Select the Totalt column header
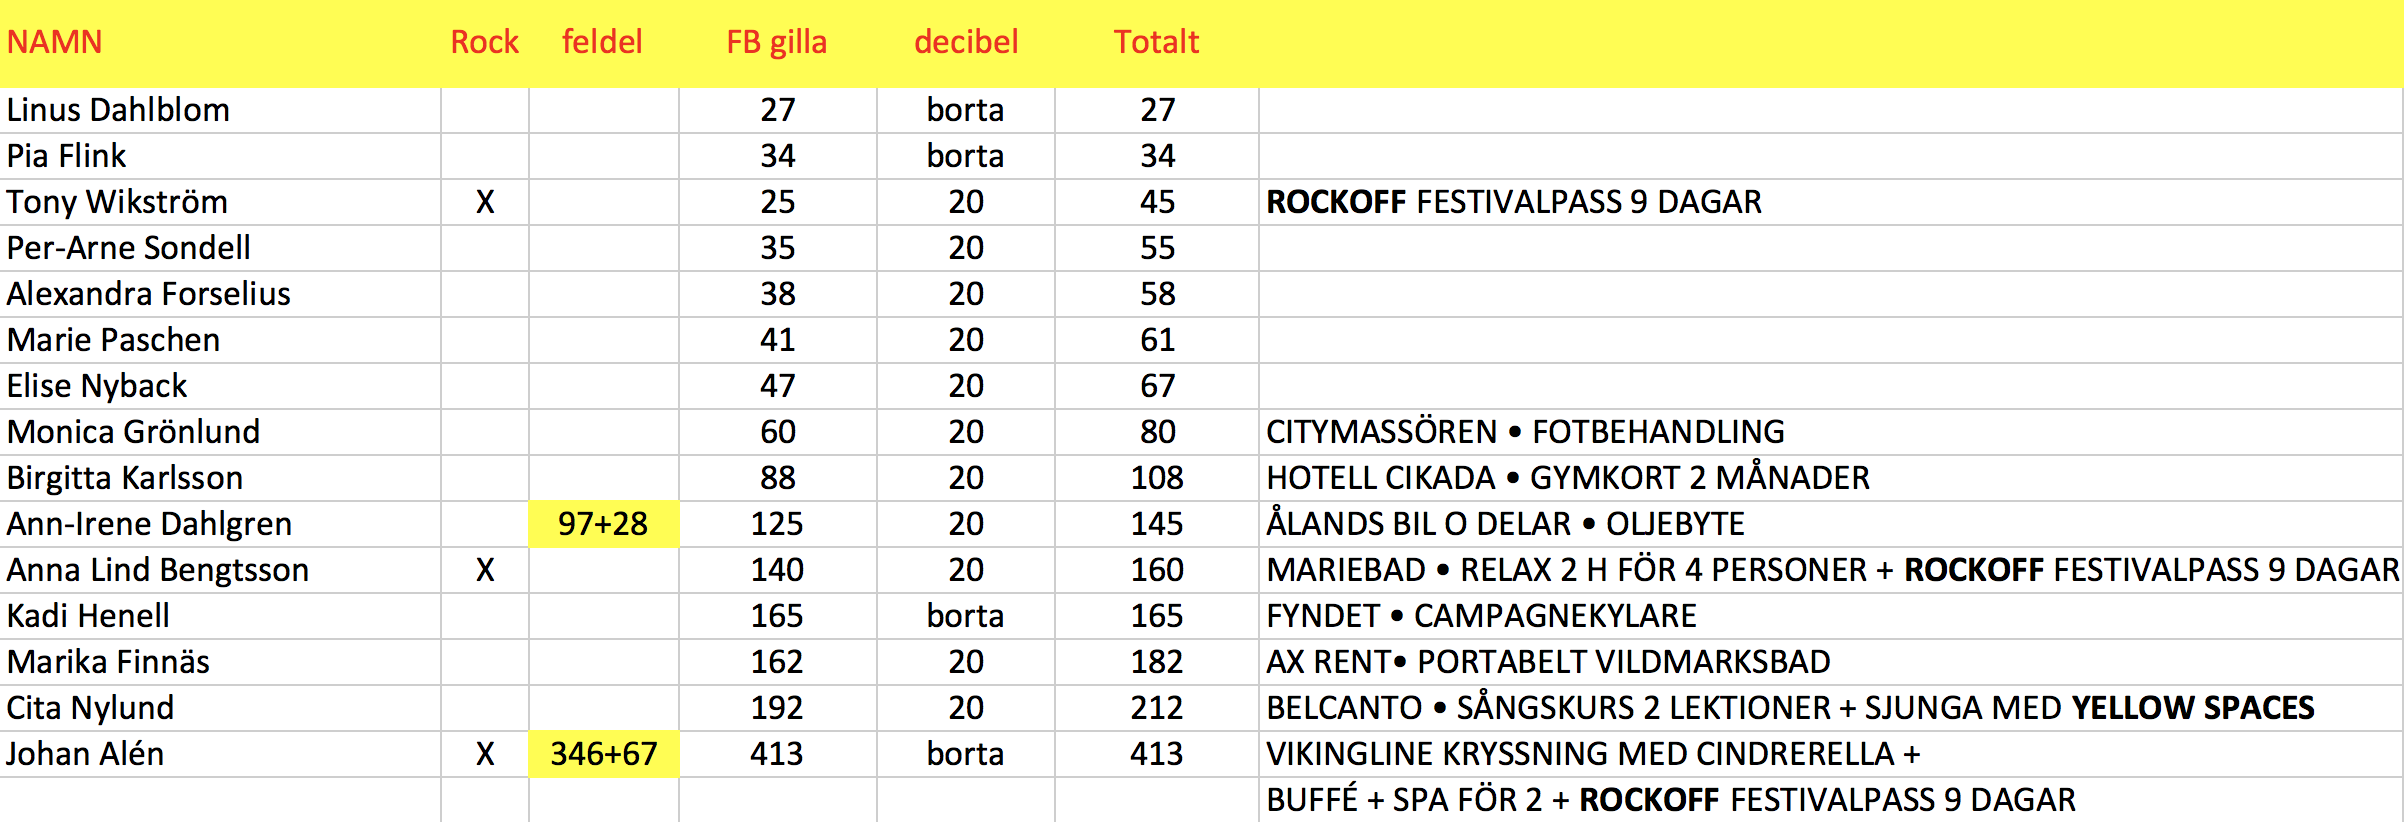2404x822 pixels. coord(1156,42)
